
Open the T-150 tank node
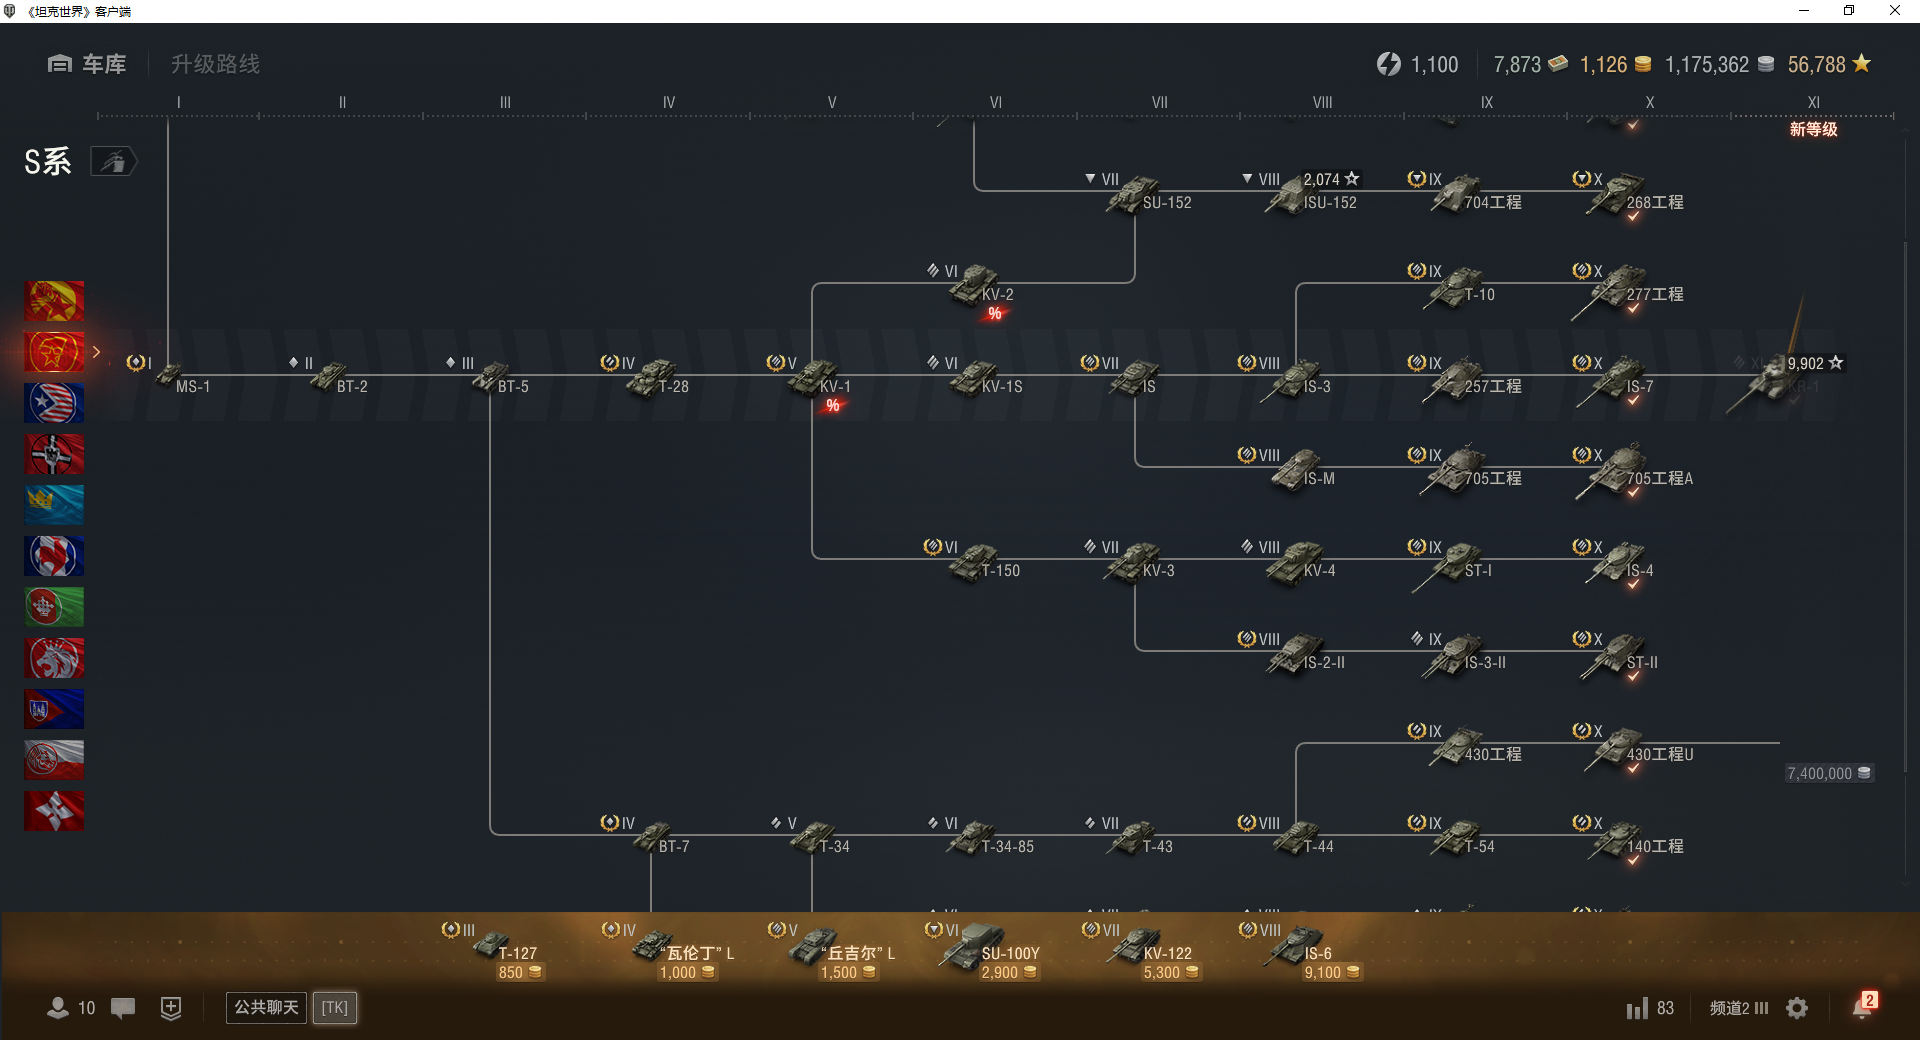[975, 561]
